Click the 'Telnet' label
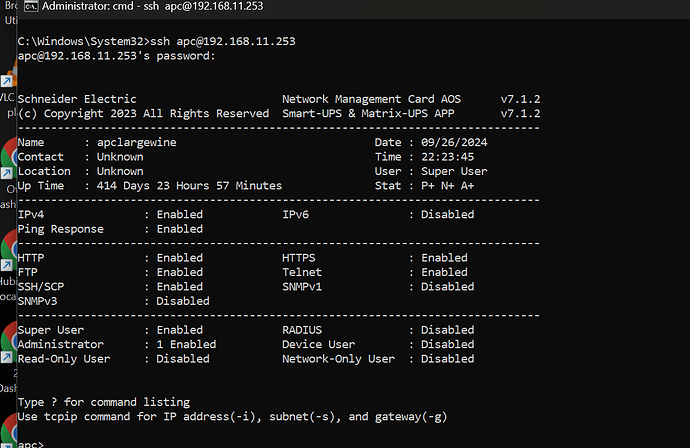690x448 pixels. pyautogui.click(x=302, y=272)
